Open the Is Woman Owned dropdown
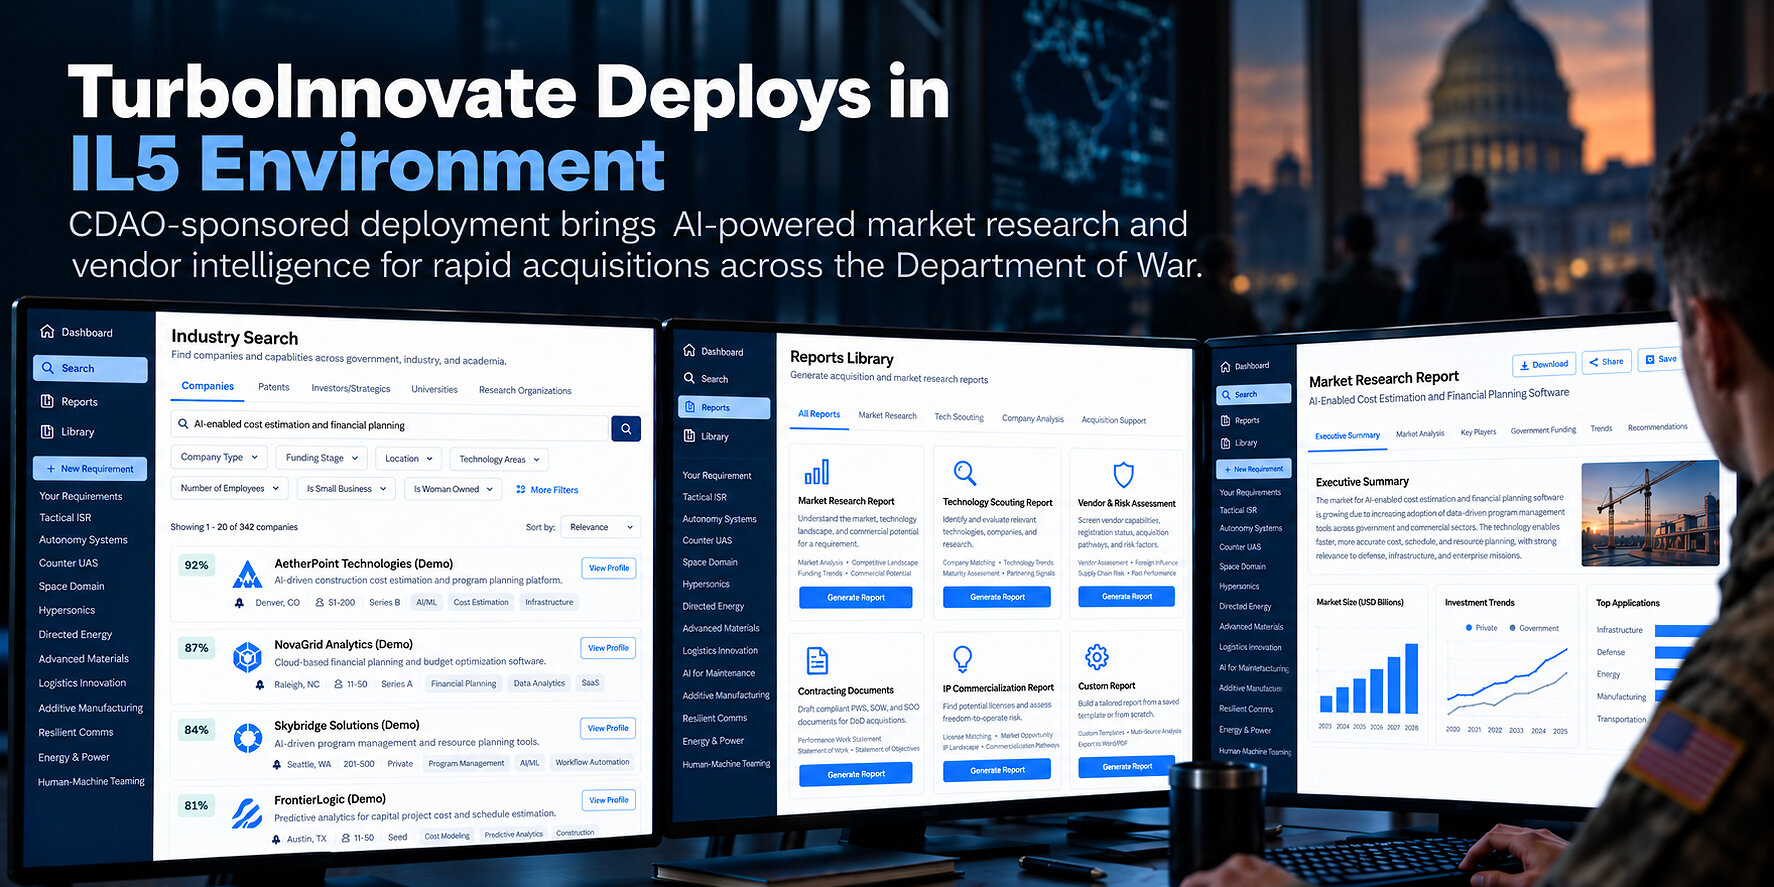This screenshot has height=887, width=1774. coord(453,490)
